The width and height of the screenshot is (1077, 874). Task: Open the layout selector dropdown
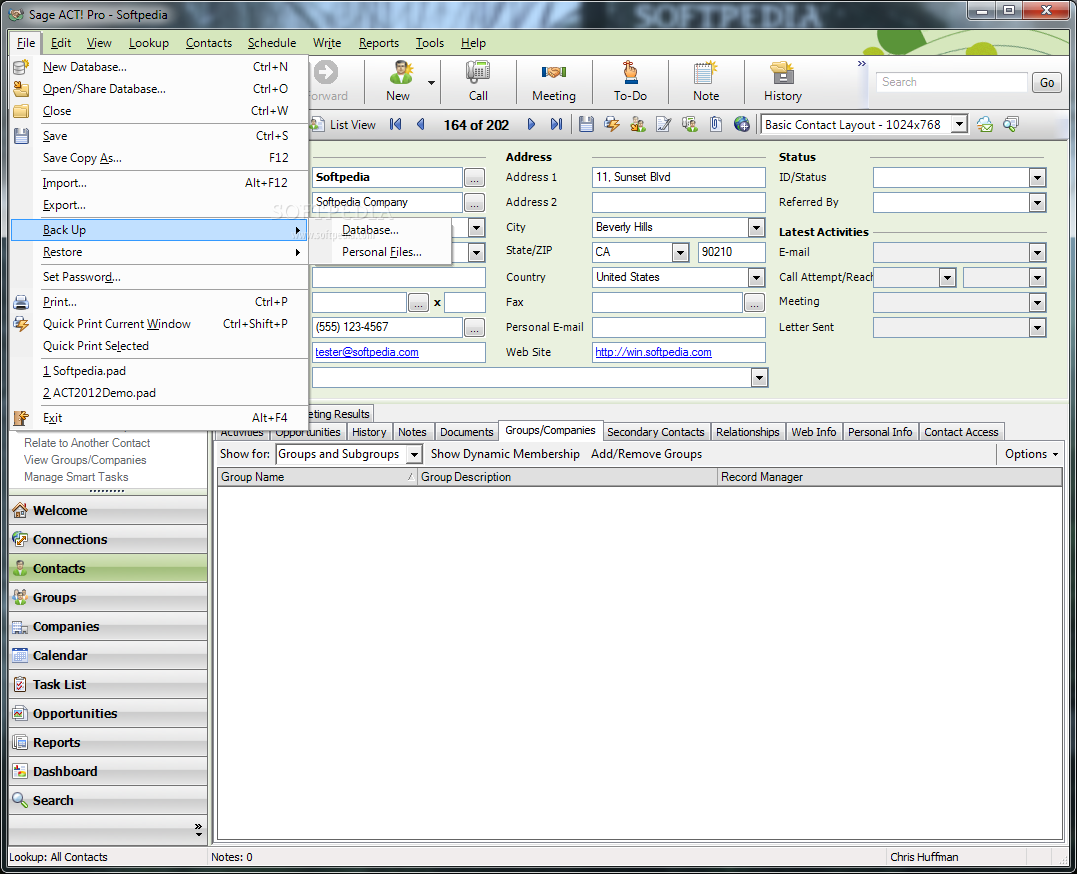pos(960,124)
